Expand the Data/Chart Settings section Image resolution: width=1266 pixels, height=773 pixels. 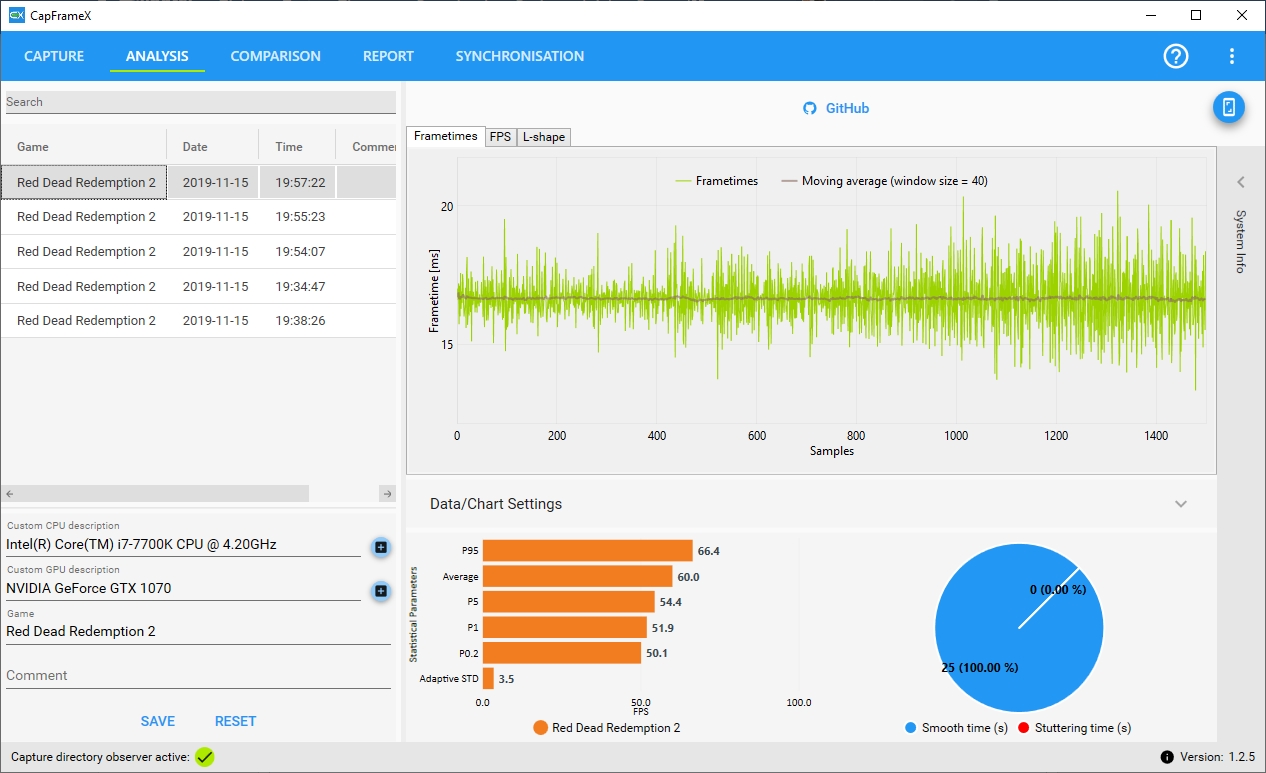[1181, 504]
